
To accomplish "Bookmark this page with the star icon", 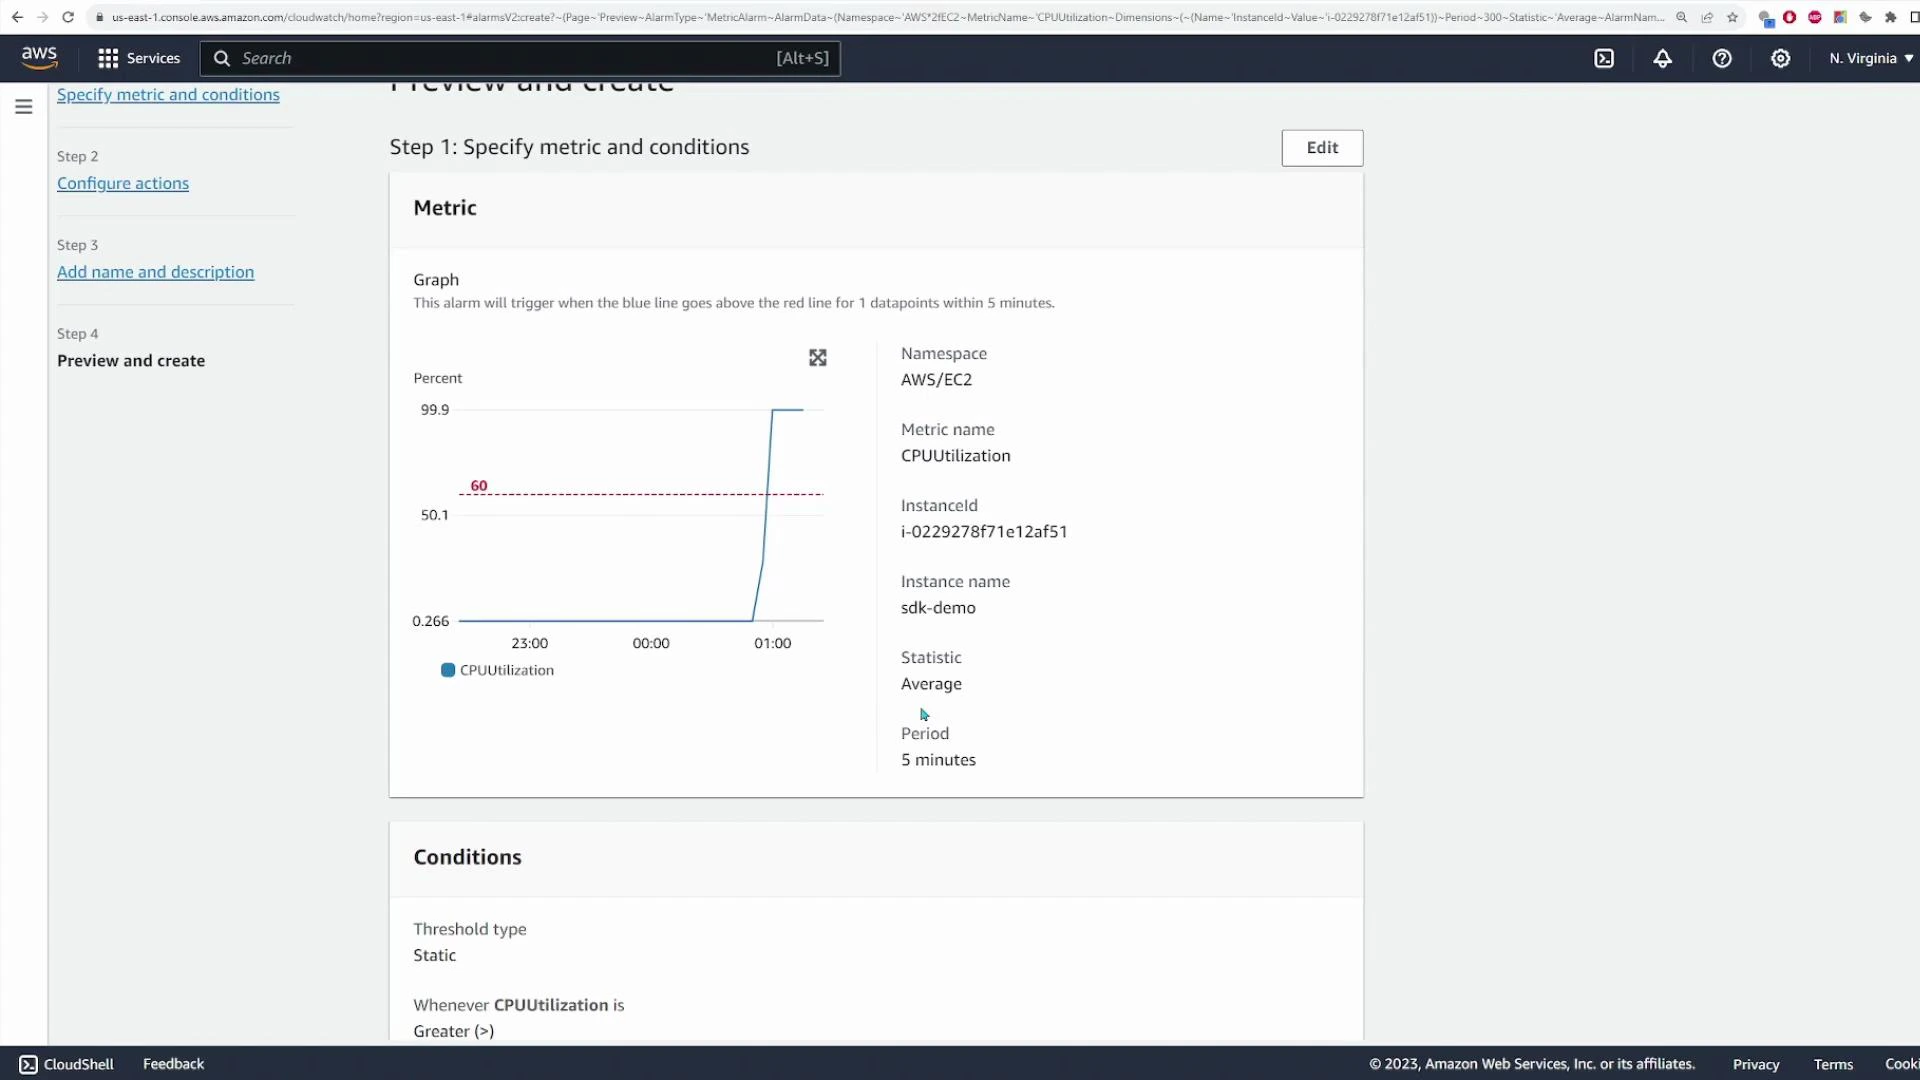I will pos(1733,17).
